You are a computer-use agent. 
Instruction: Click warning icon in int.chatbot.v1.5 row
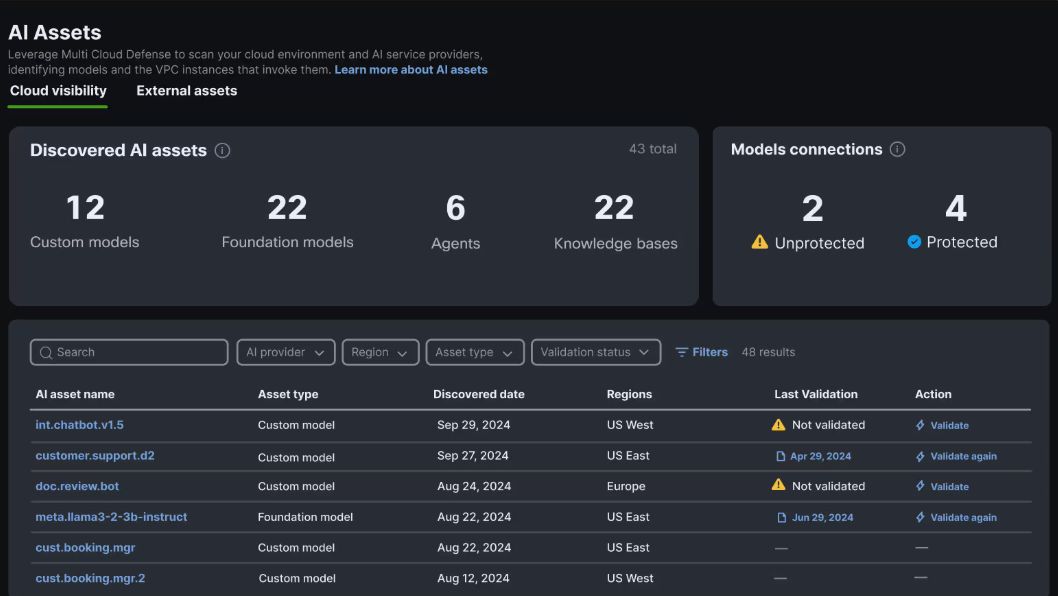[x=779, y=425]
